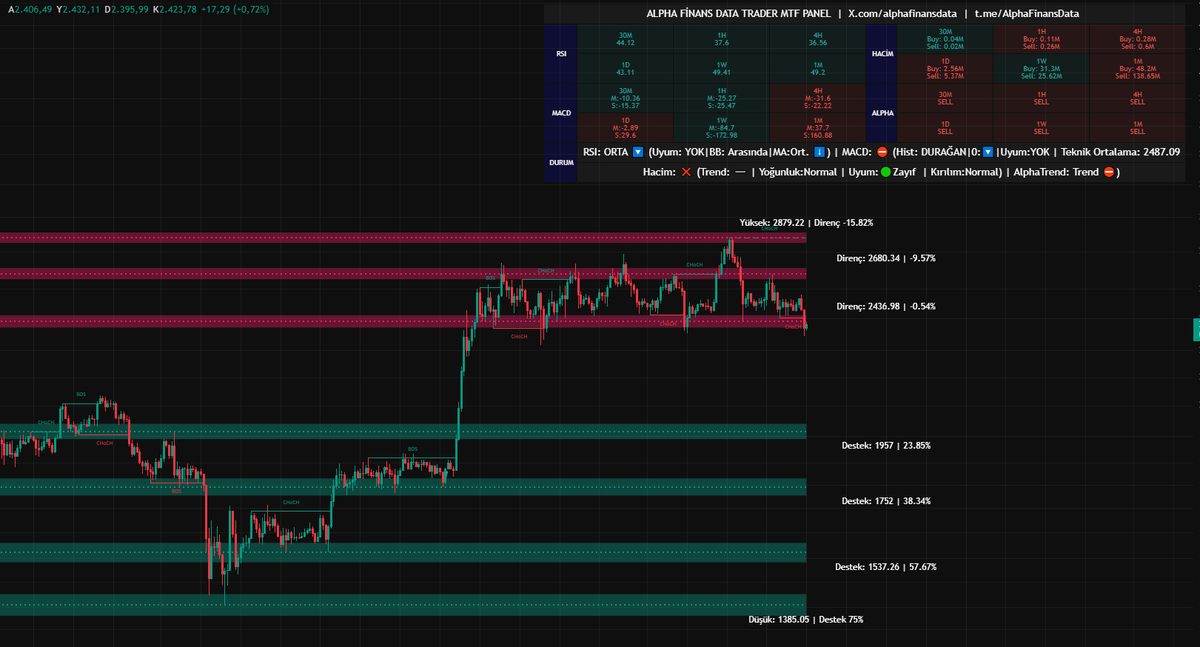Select the HACİM row header
Viewport: 1200px width, 647px height.
tap(882, 54)
